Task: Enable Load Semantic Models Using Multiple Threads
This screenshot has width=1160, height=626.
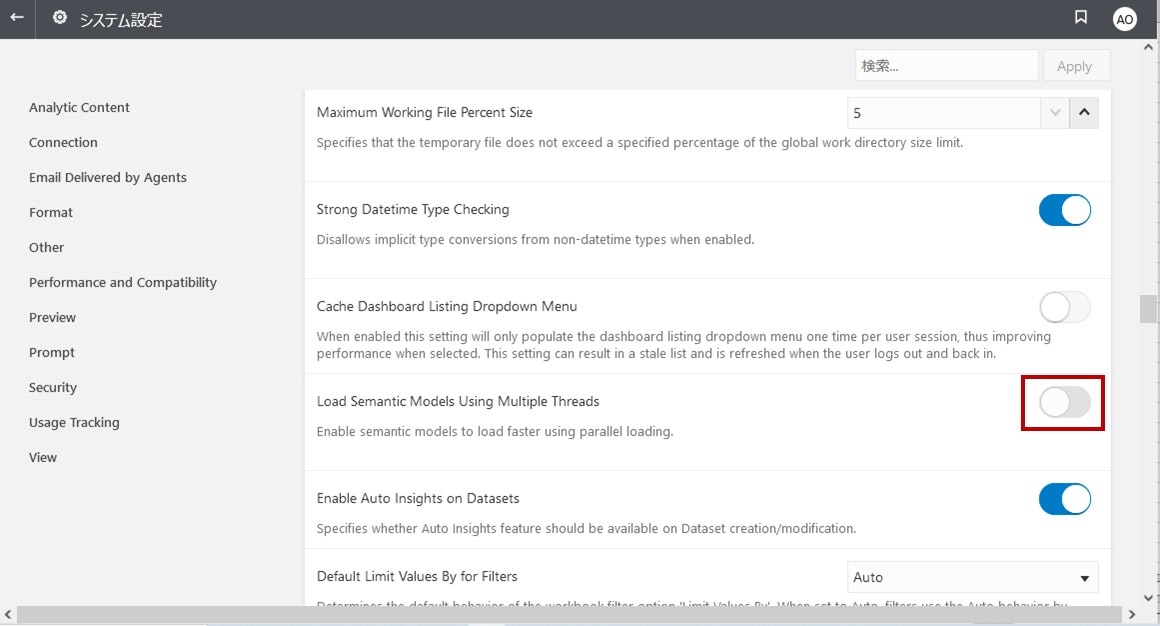Action: click(1064, 403)
